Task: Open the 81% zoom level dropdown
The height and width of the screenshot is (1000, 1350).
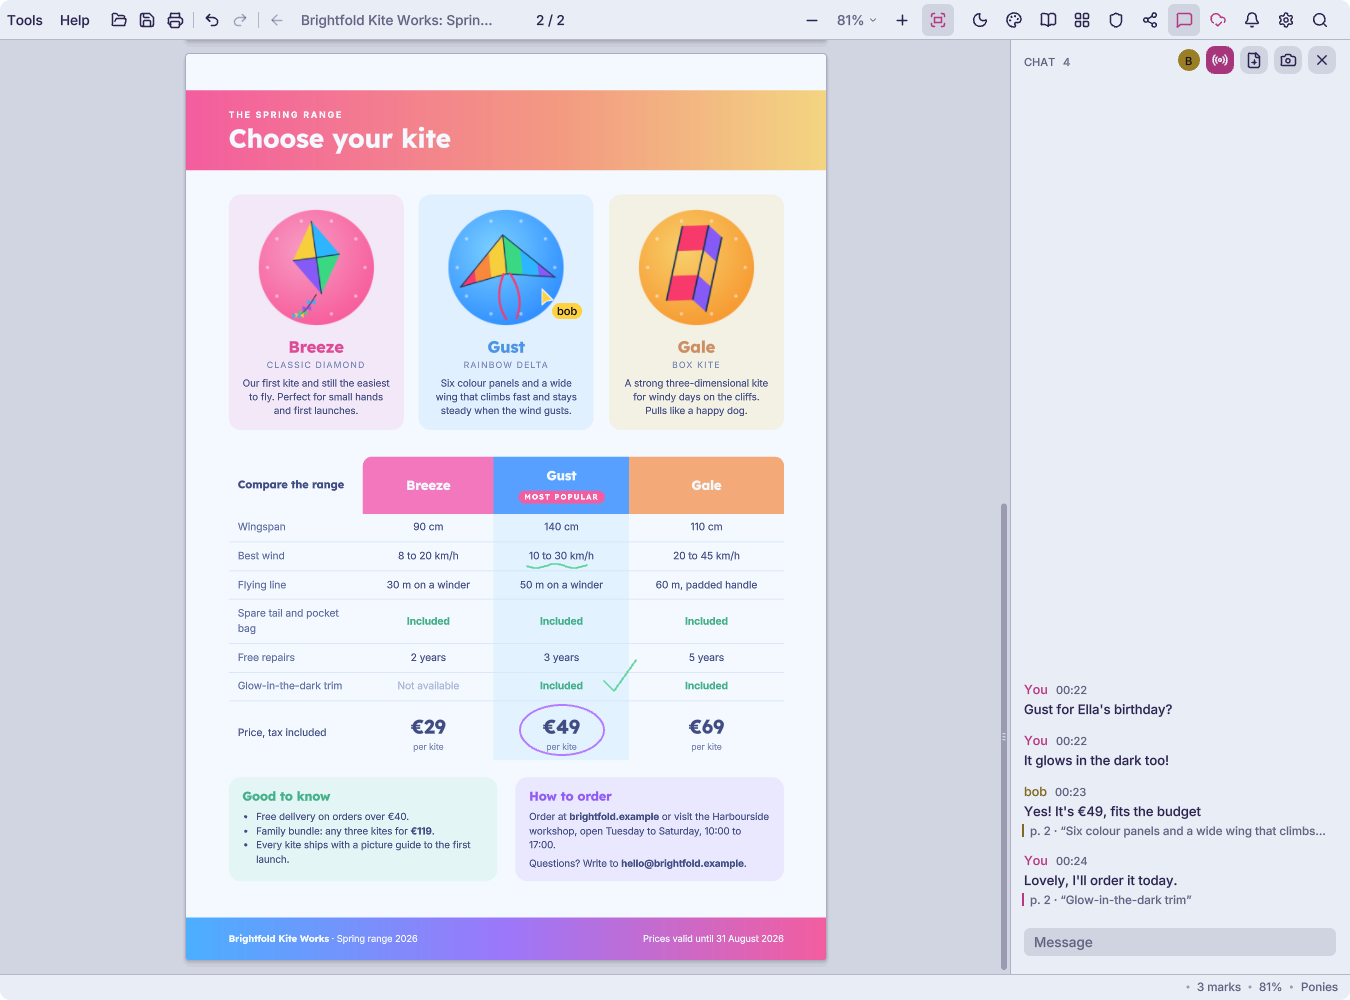Action: 857,20
